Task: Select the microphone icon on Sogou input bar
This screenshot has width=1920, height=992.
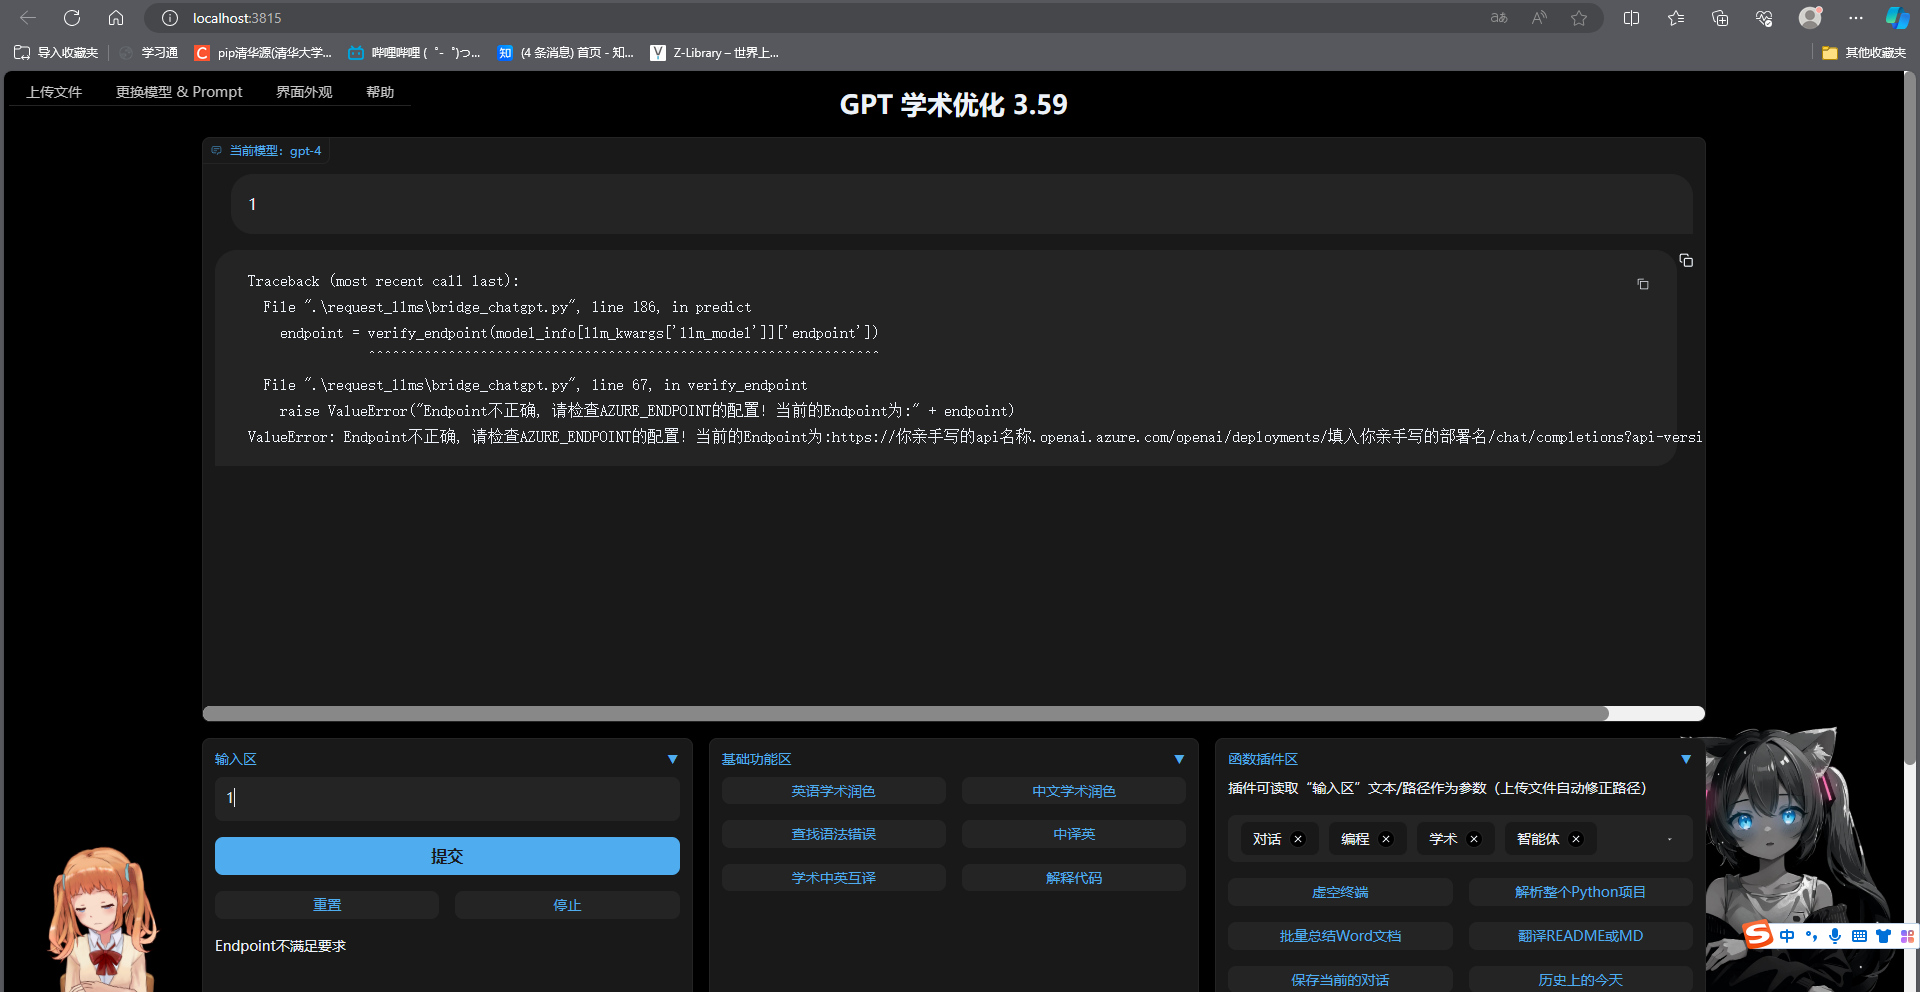Action: pos(1834,936)
